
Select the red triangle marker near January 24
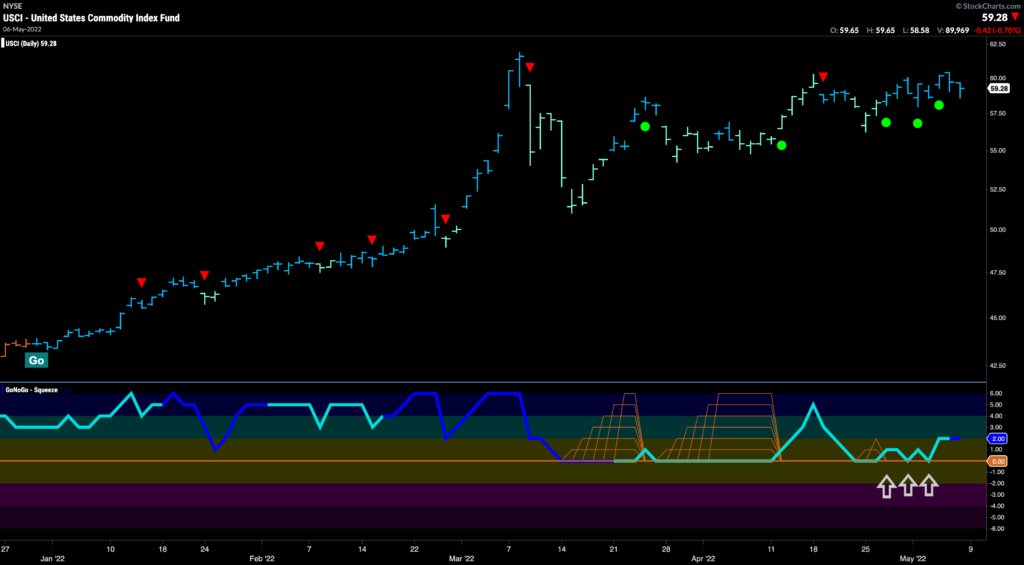tap(204, 275)
